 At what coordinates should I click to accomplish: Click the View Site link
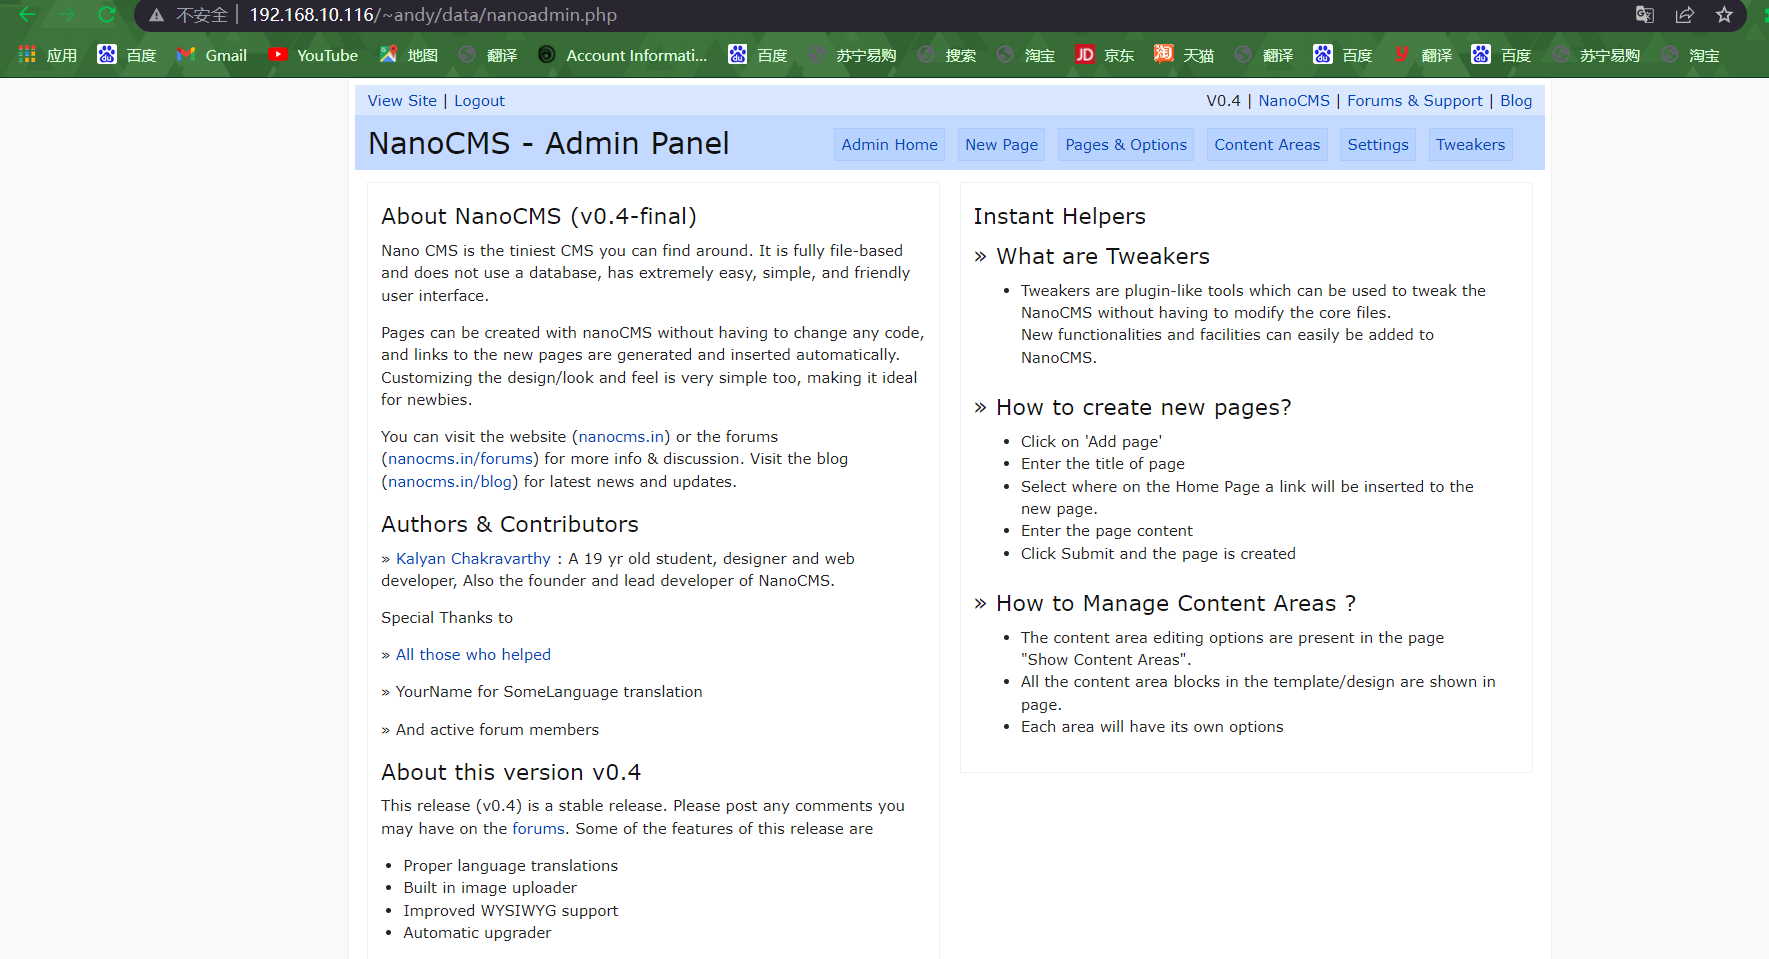click(402, 101)
